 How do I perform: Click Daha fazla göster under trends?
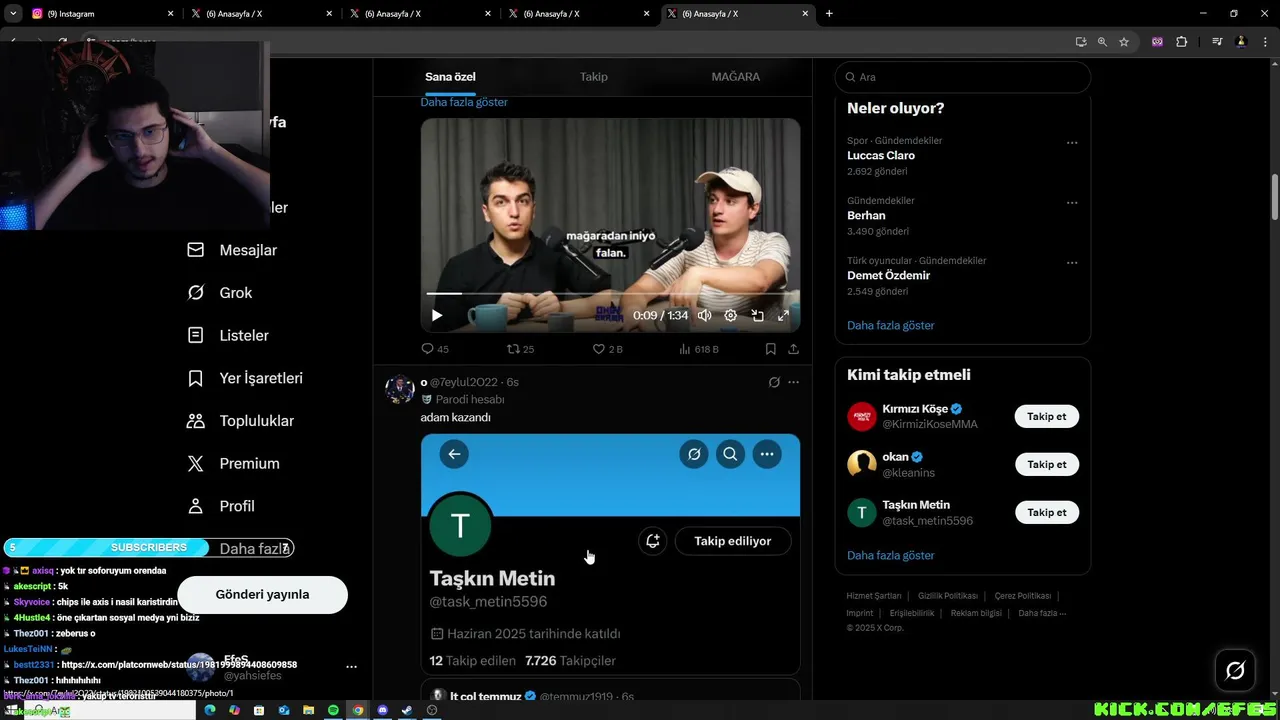891,325
